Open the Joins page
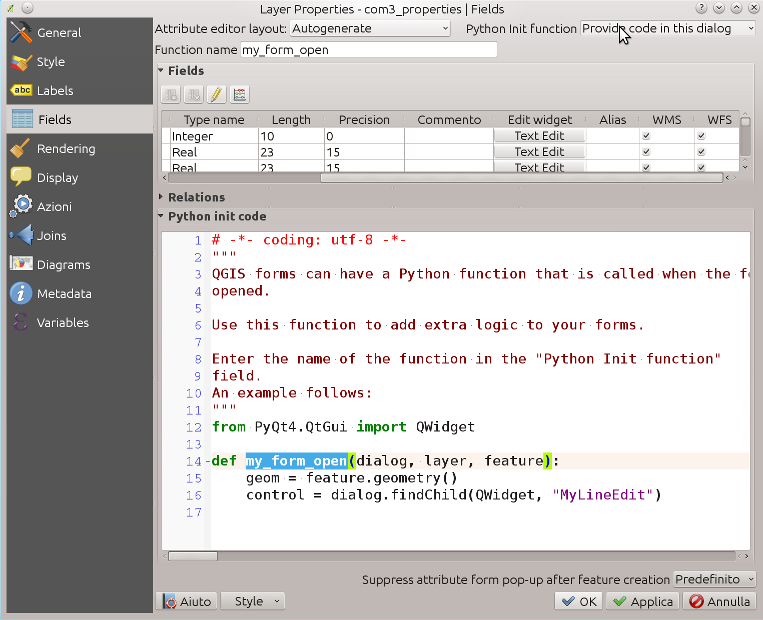The image size is (763, 620). coord(79,236)
